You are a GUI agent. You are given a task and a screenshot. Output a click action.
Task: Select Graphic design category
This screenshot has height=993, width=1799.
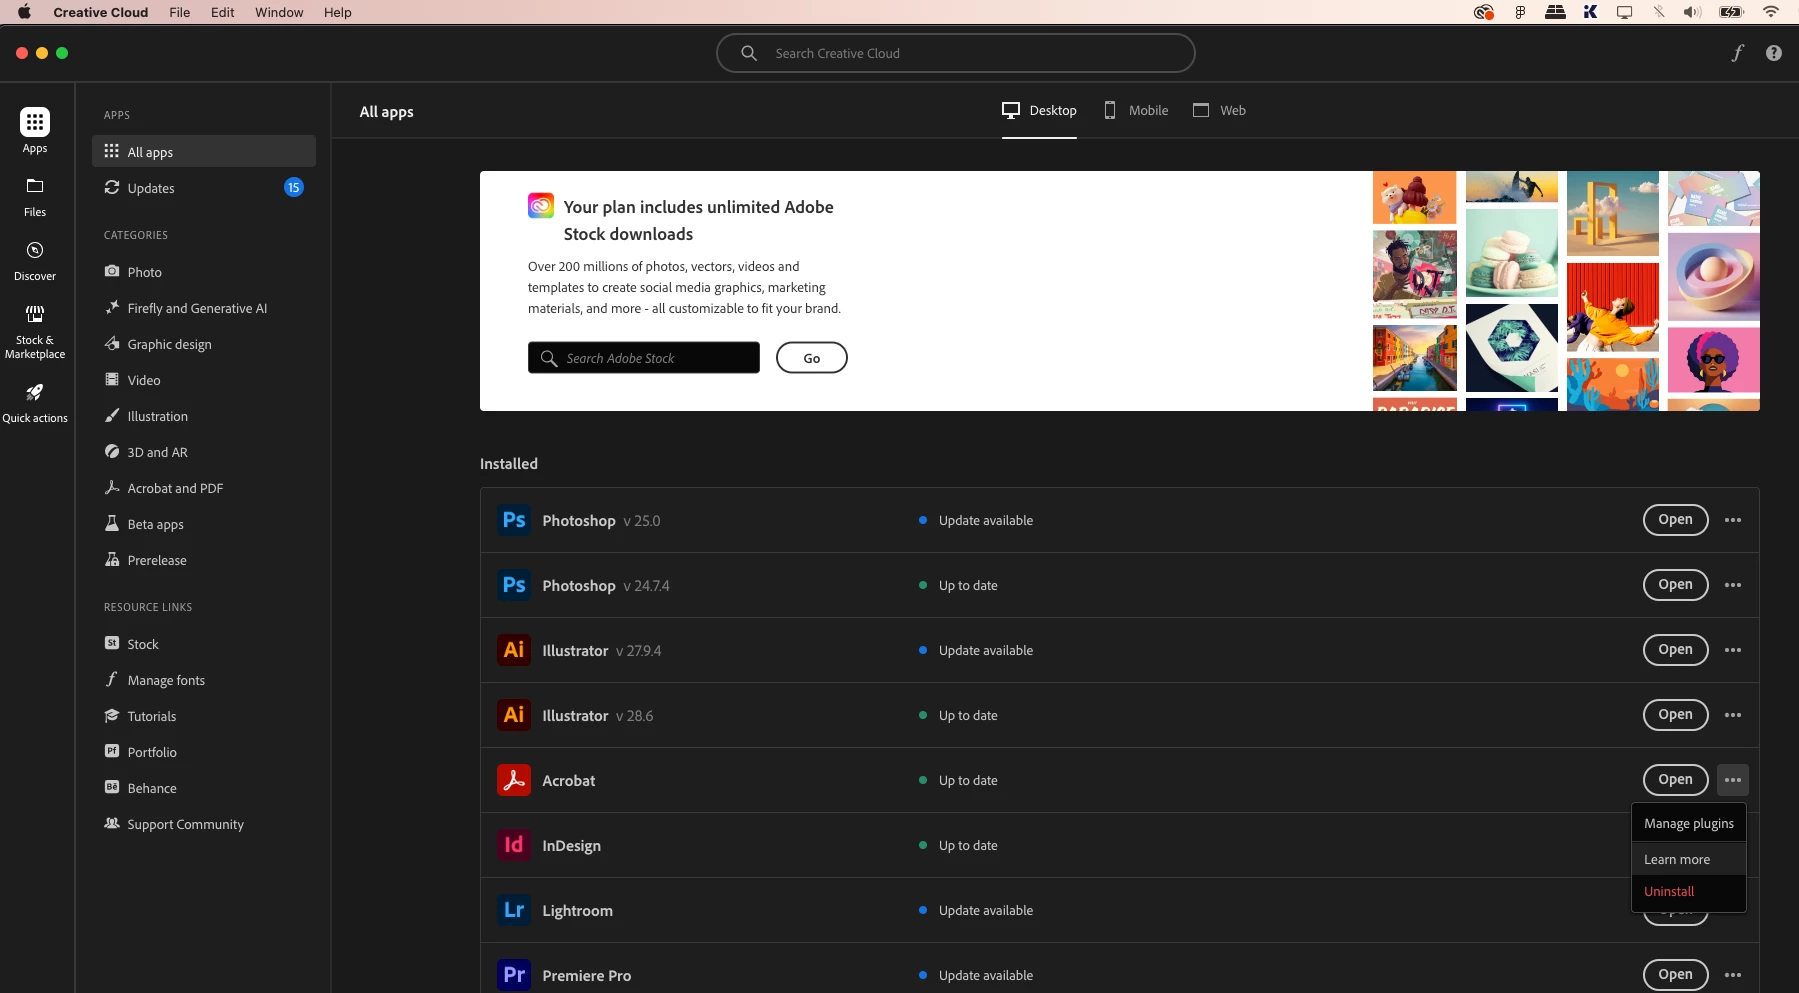[204, 344]
